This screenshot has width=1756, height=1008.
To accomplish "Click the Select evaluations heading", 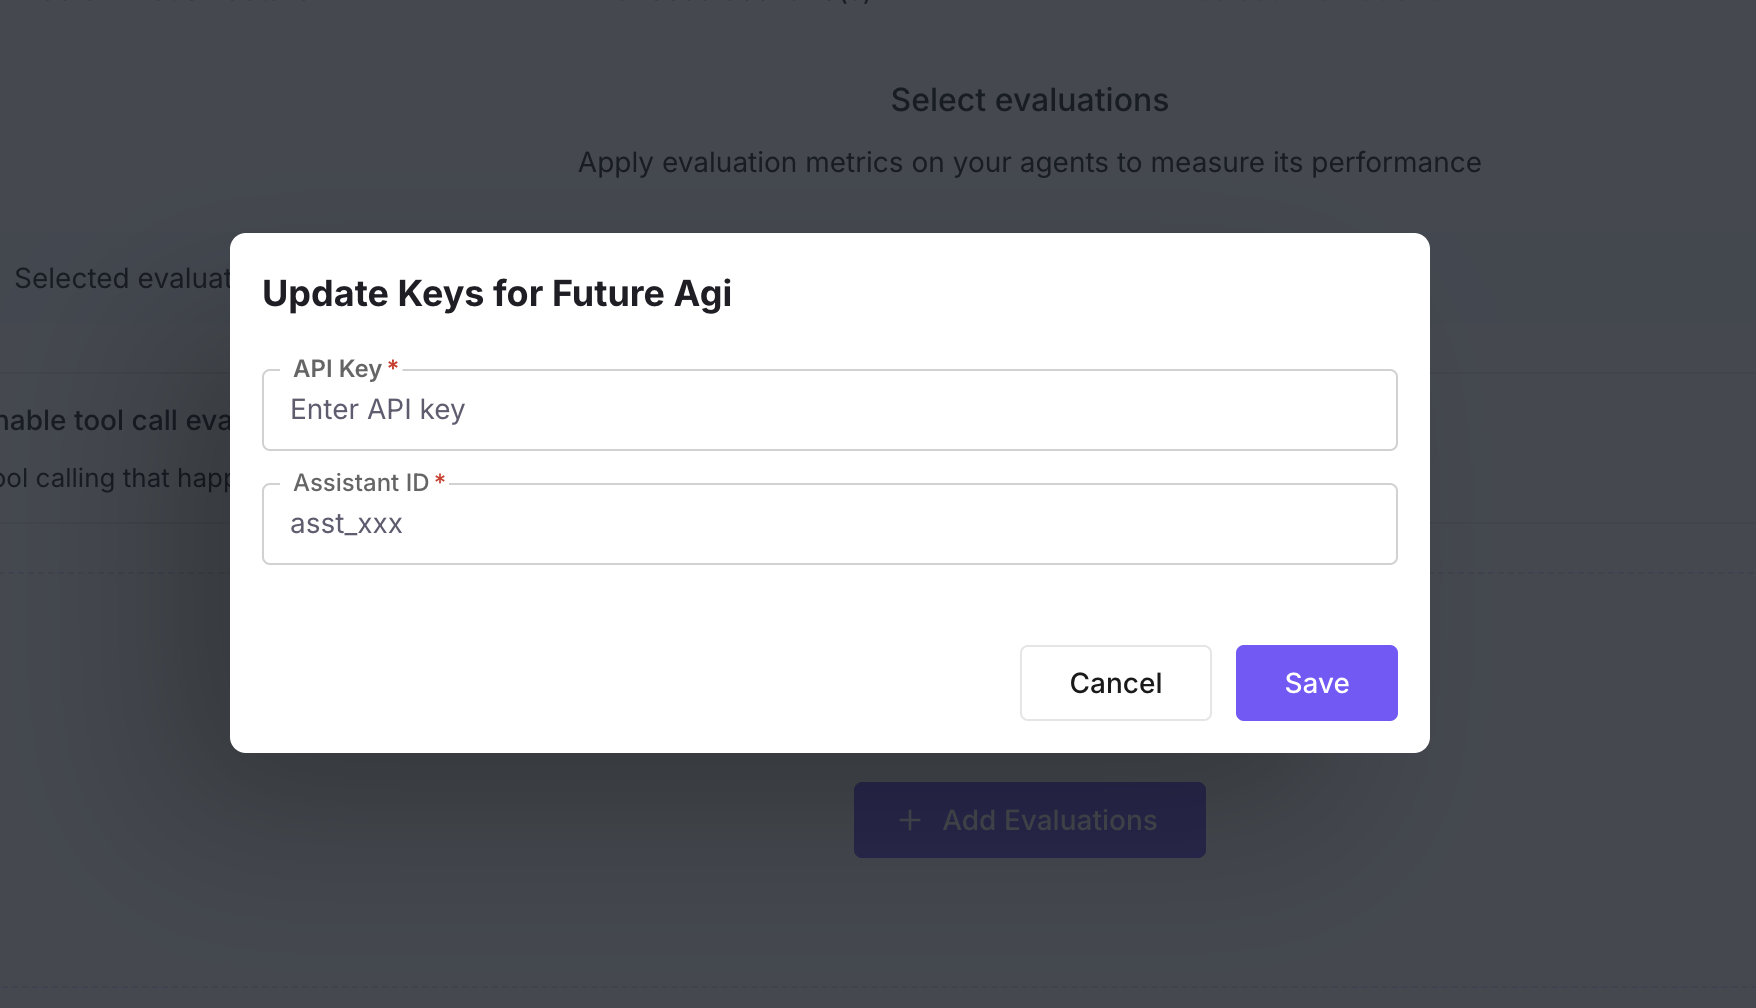I will (1028, 99).
